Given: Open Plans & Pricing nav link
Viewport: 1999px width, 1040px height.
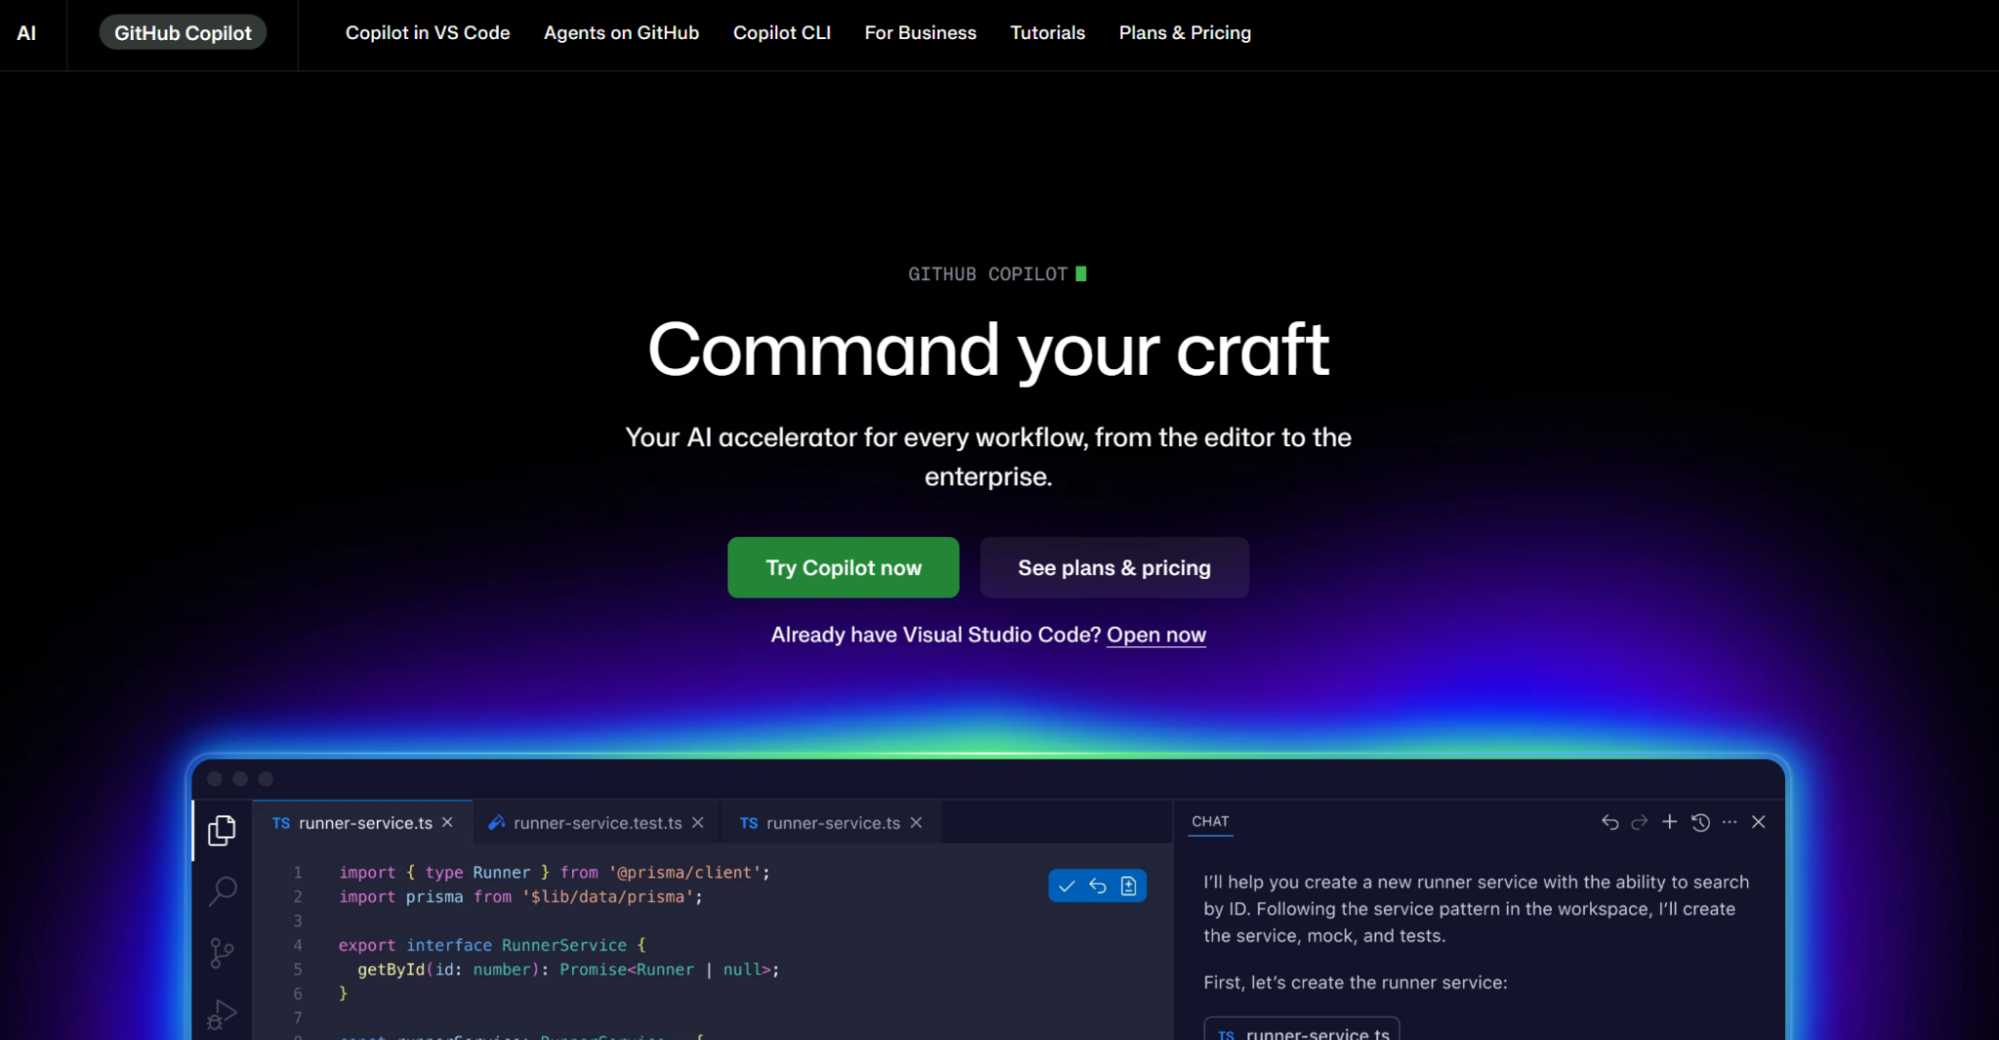Looking at the screenshot, I should click(1185, 33).
